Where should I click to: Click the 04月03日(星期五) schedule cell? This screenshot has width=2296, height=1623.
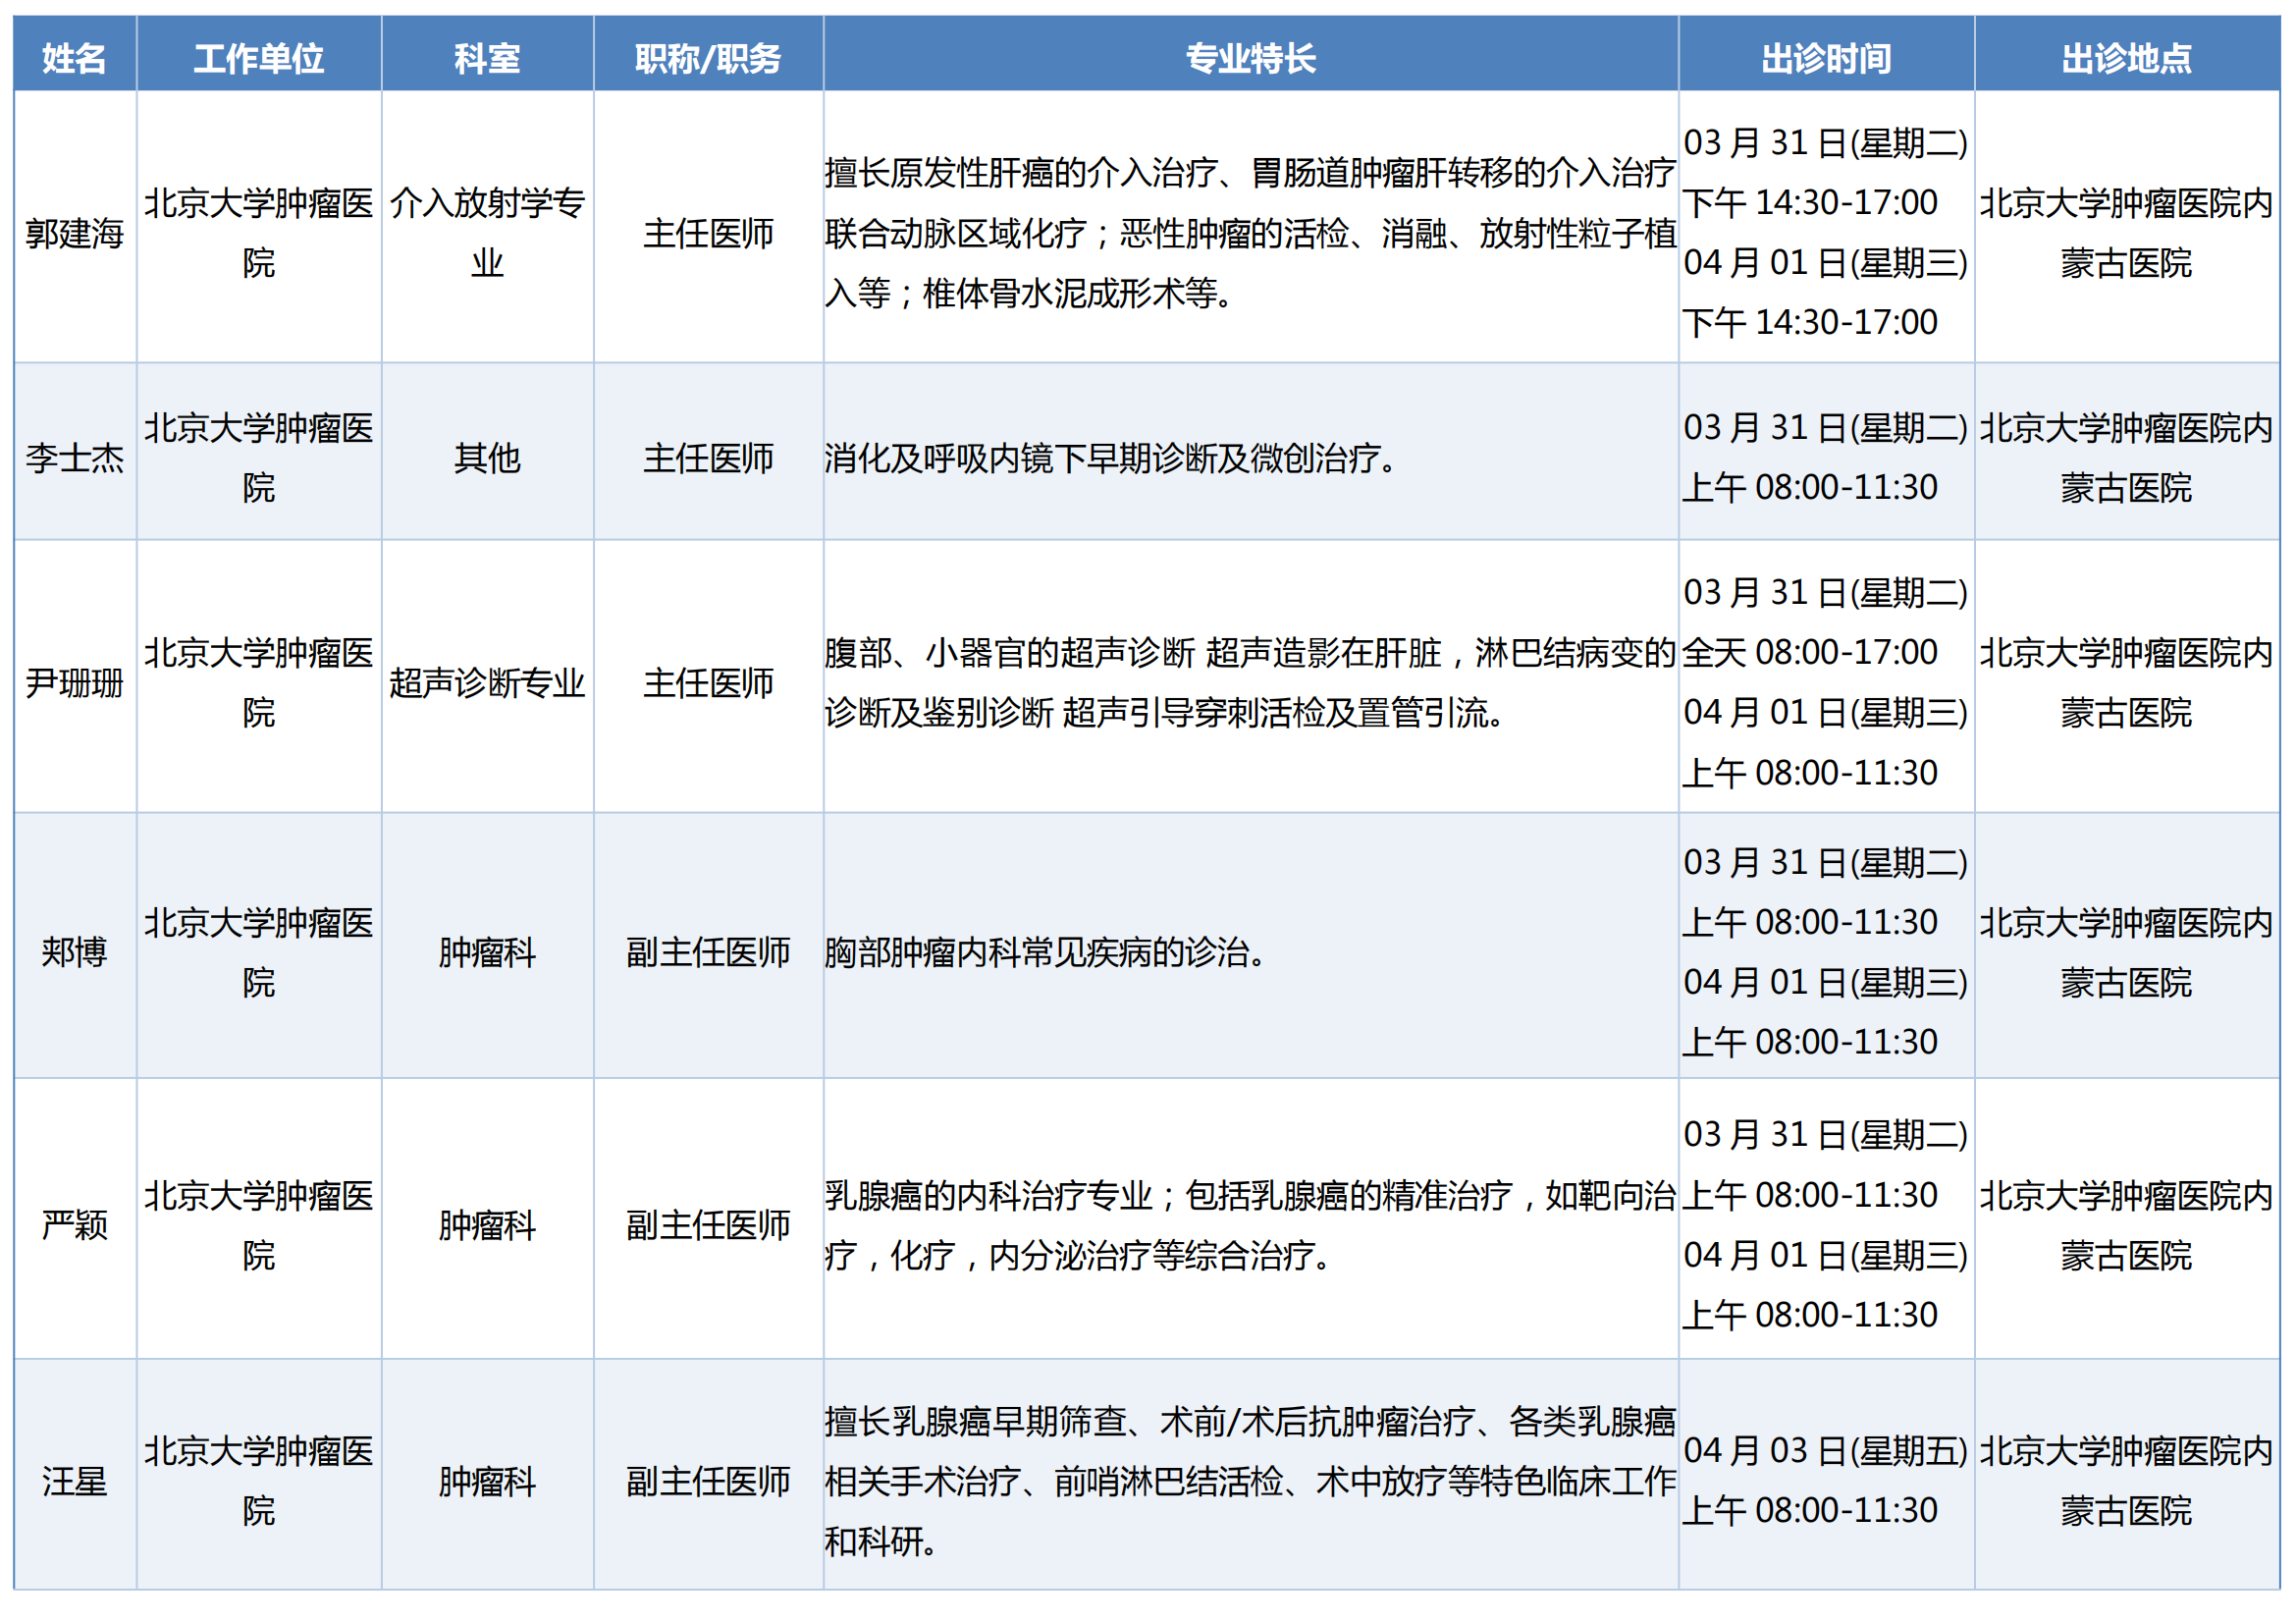[x=1825, y=1451]
